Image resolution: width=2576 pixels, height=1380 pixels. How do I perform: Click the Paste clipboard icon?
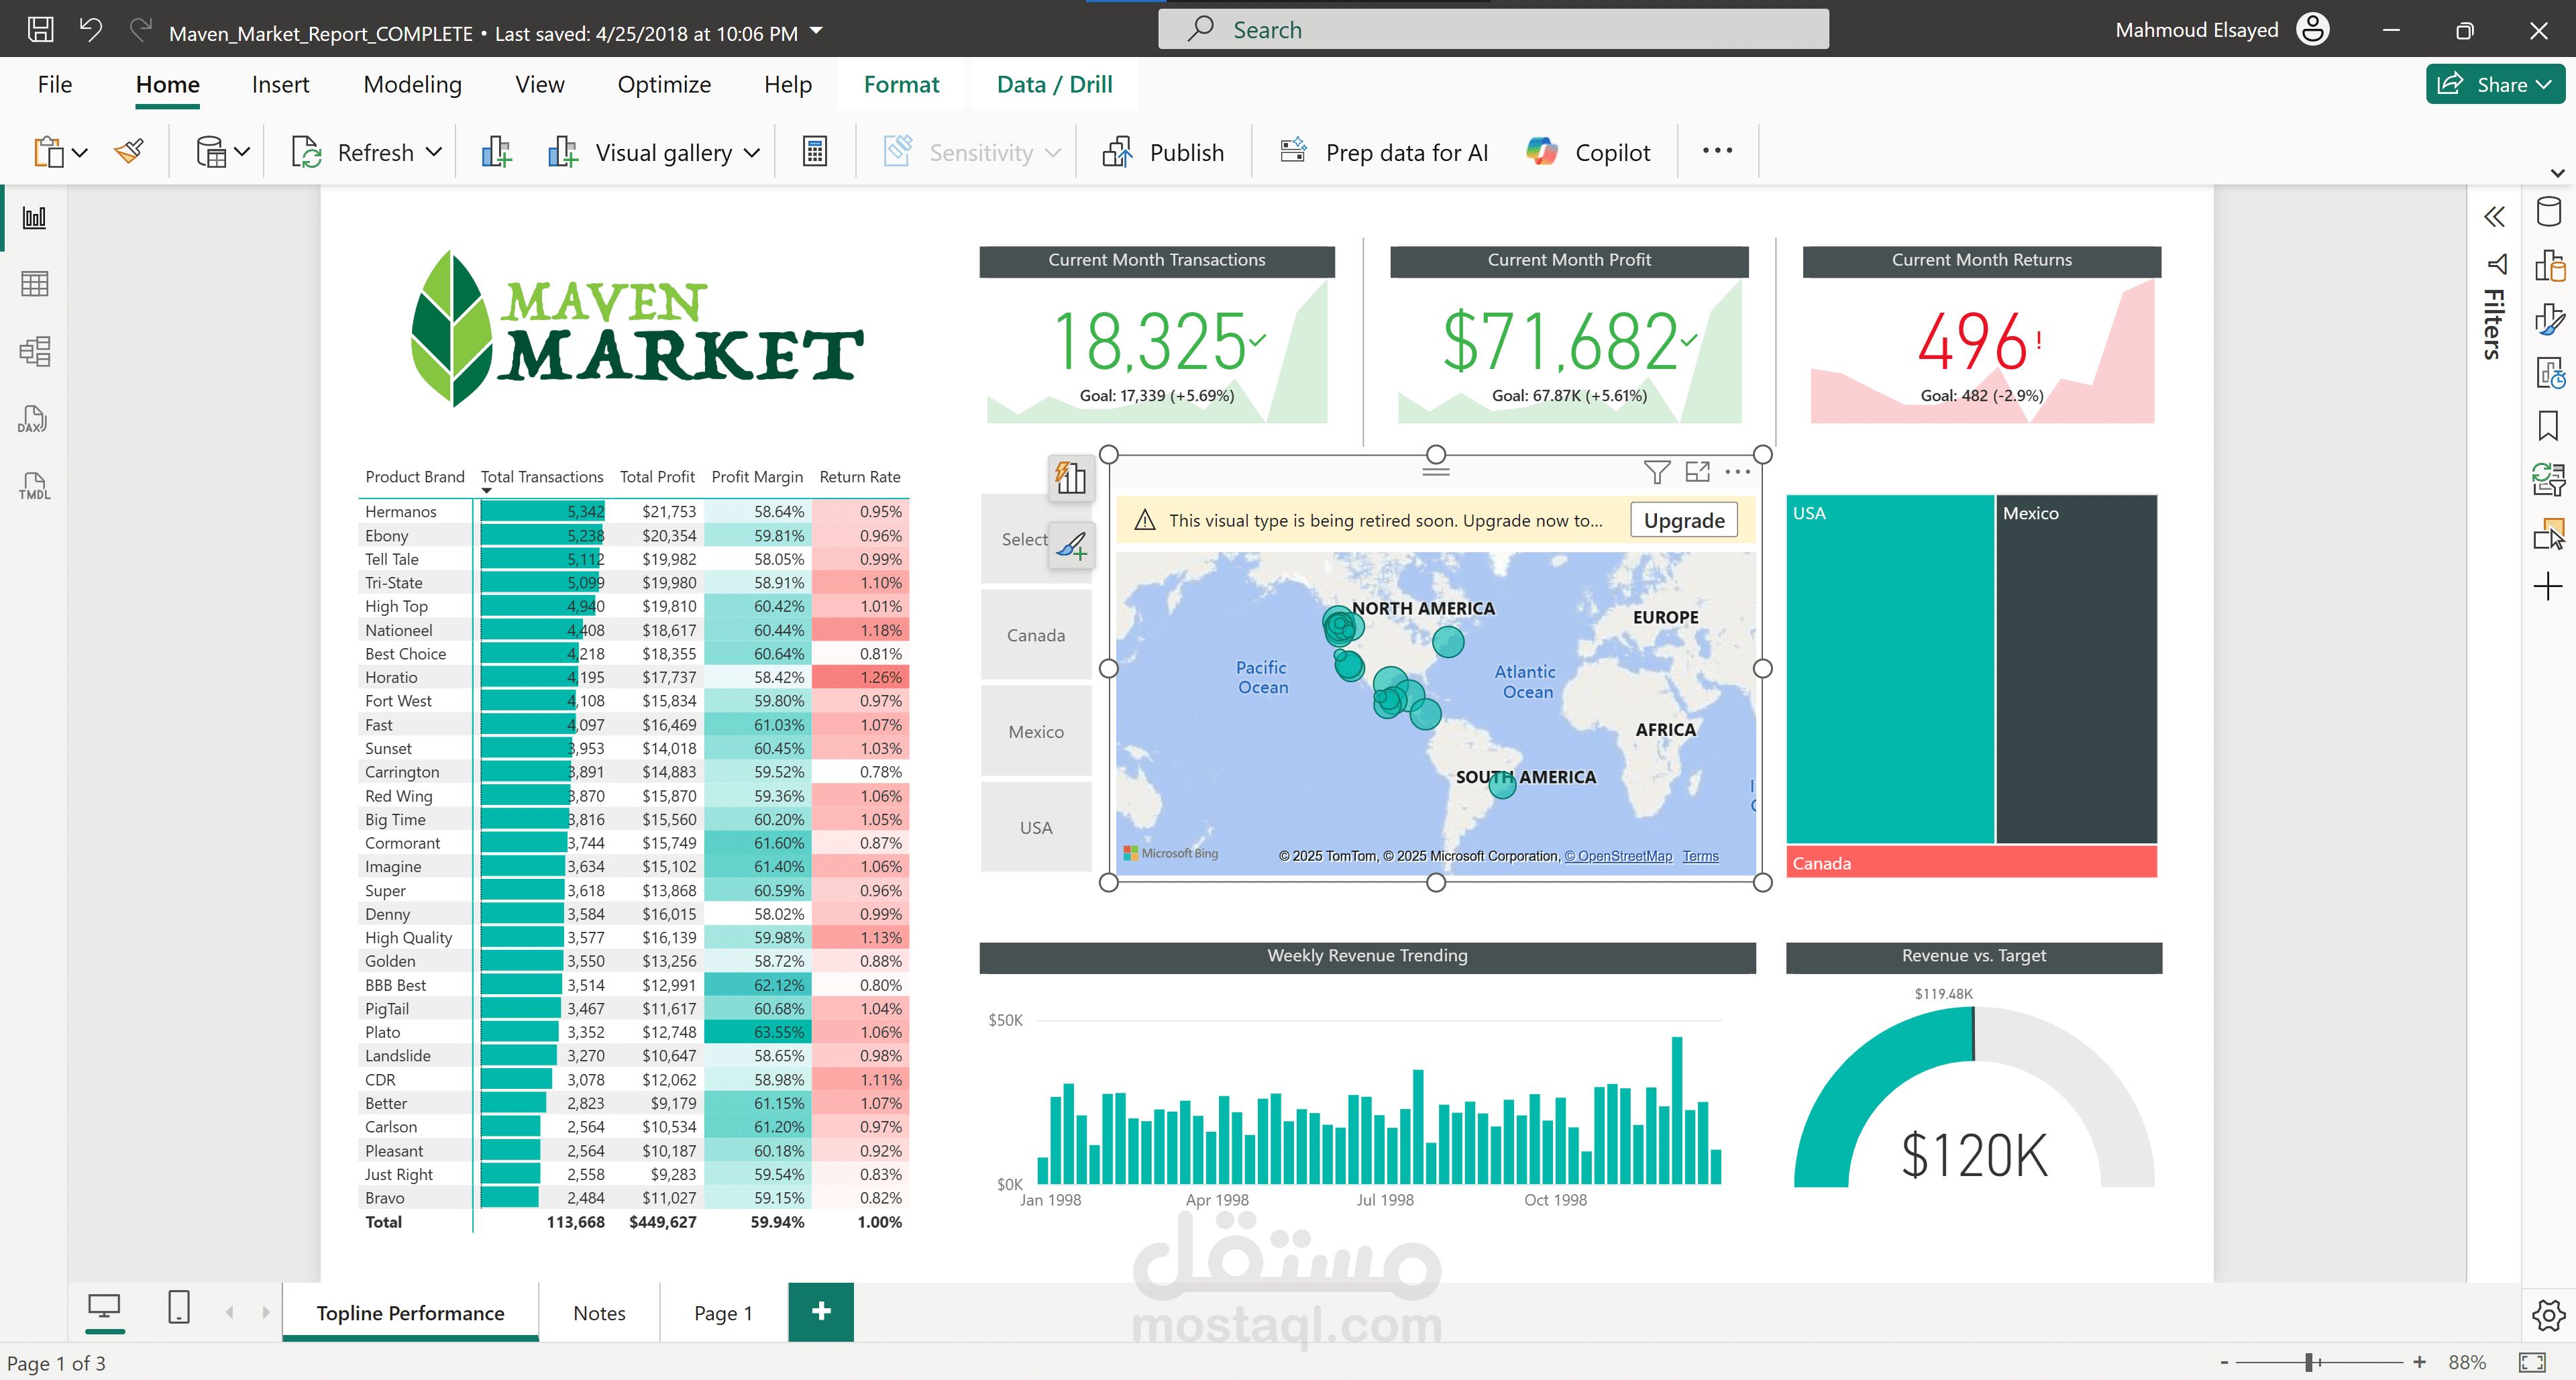[x=48, y=152]
